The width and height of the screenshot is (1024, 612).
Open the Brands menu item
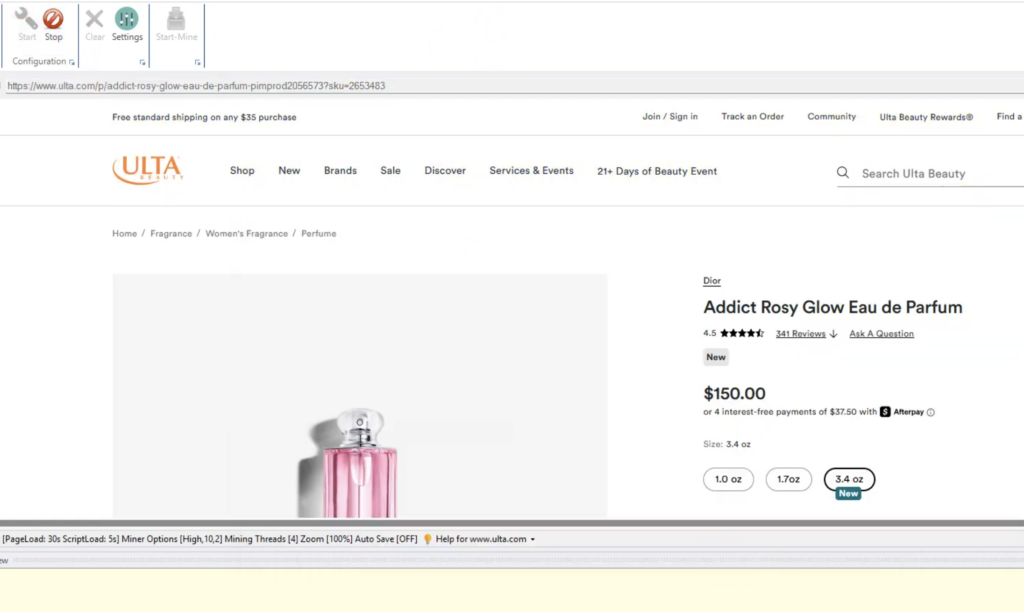click(340, 170)
